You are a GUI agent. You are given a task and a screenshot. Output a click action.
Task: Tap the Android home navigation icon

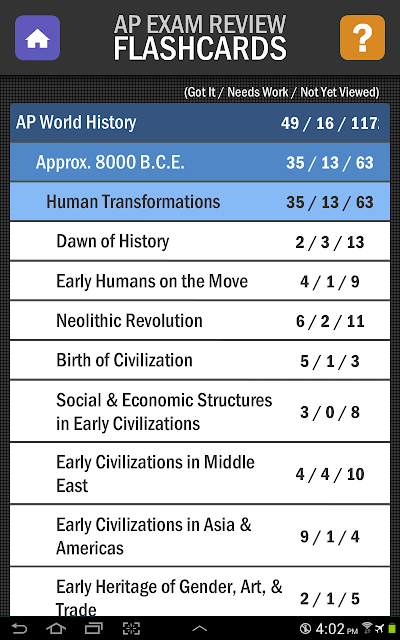(56, 628)
